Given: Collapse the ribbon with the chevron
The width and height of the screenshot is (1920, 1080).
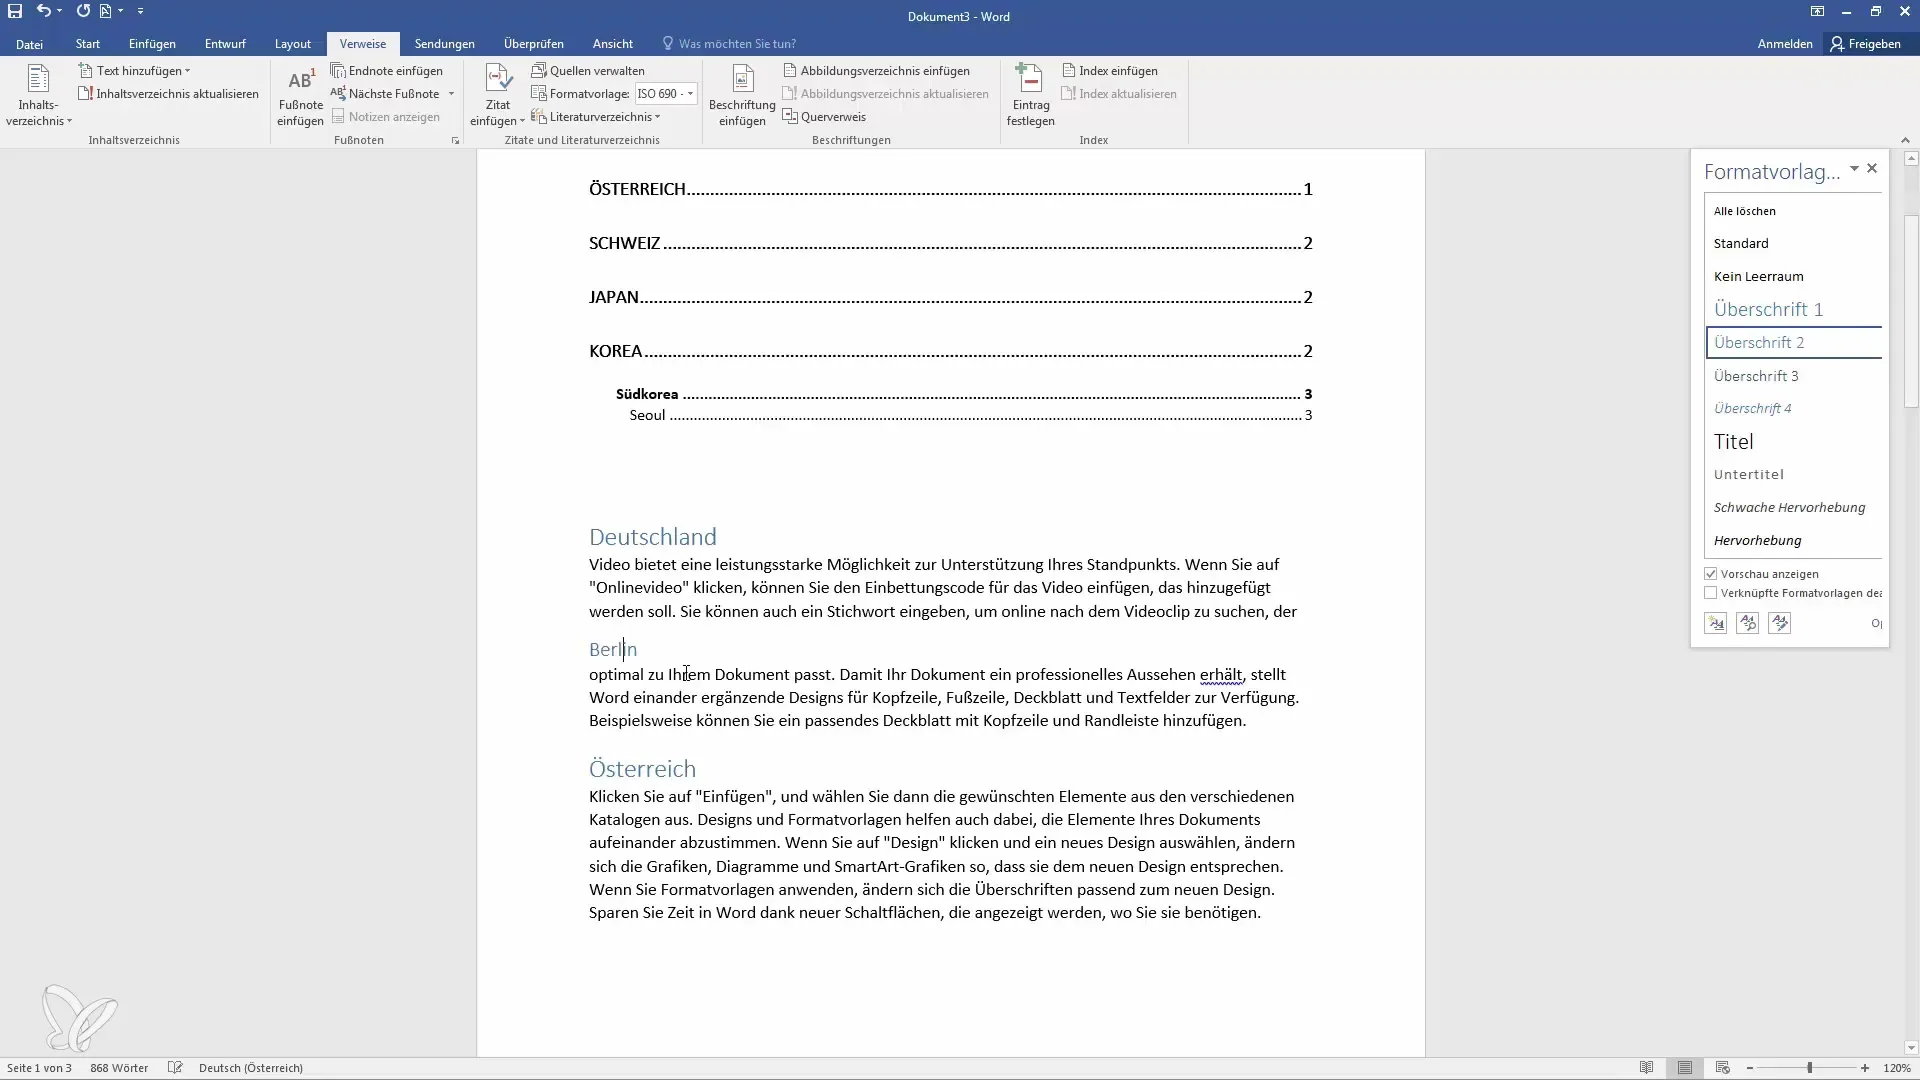Looking at the screenshot, I should pos(1904,141).
